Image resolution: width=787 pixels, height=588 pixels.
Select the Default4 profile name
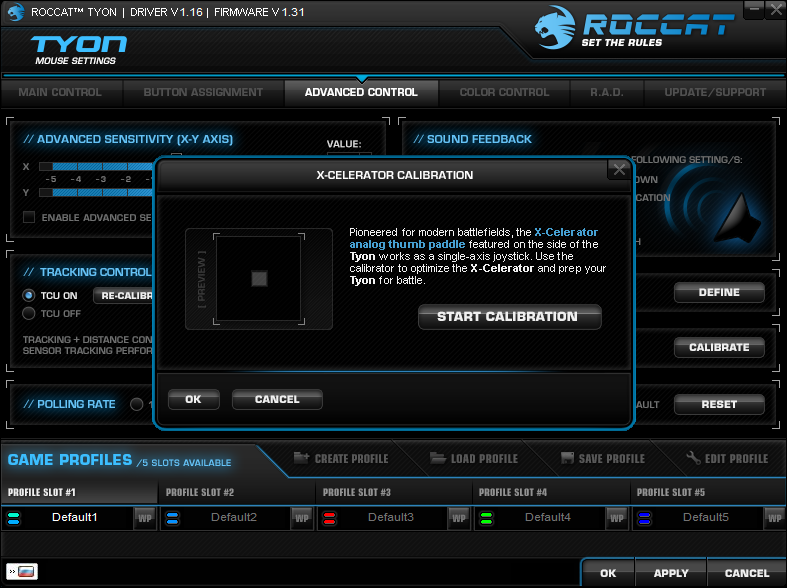click(x=548, y=517)
